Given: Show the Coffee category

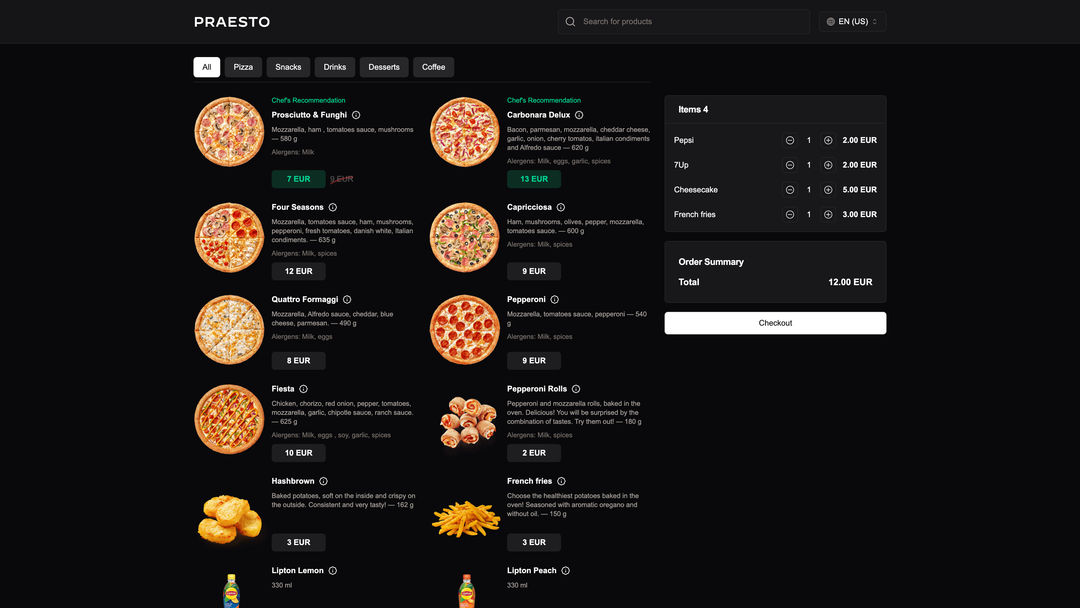Looking at the screenshot, I should 433,67.
